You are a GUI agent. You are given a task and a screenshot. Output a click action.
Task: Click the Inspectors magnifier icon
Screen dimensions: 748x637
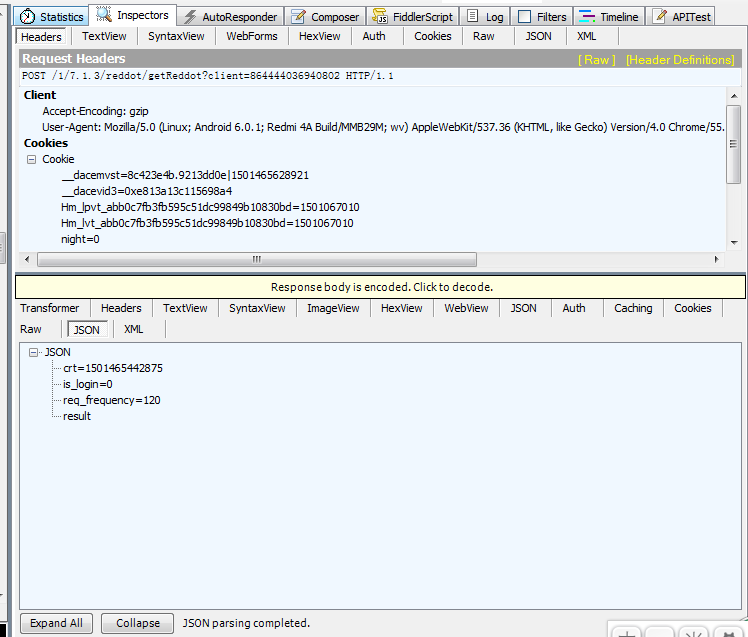point(104,14)
